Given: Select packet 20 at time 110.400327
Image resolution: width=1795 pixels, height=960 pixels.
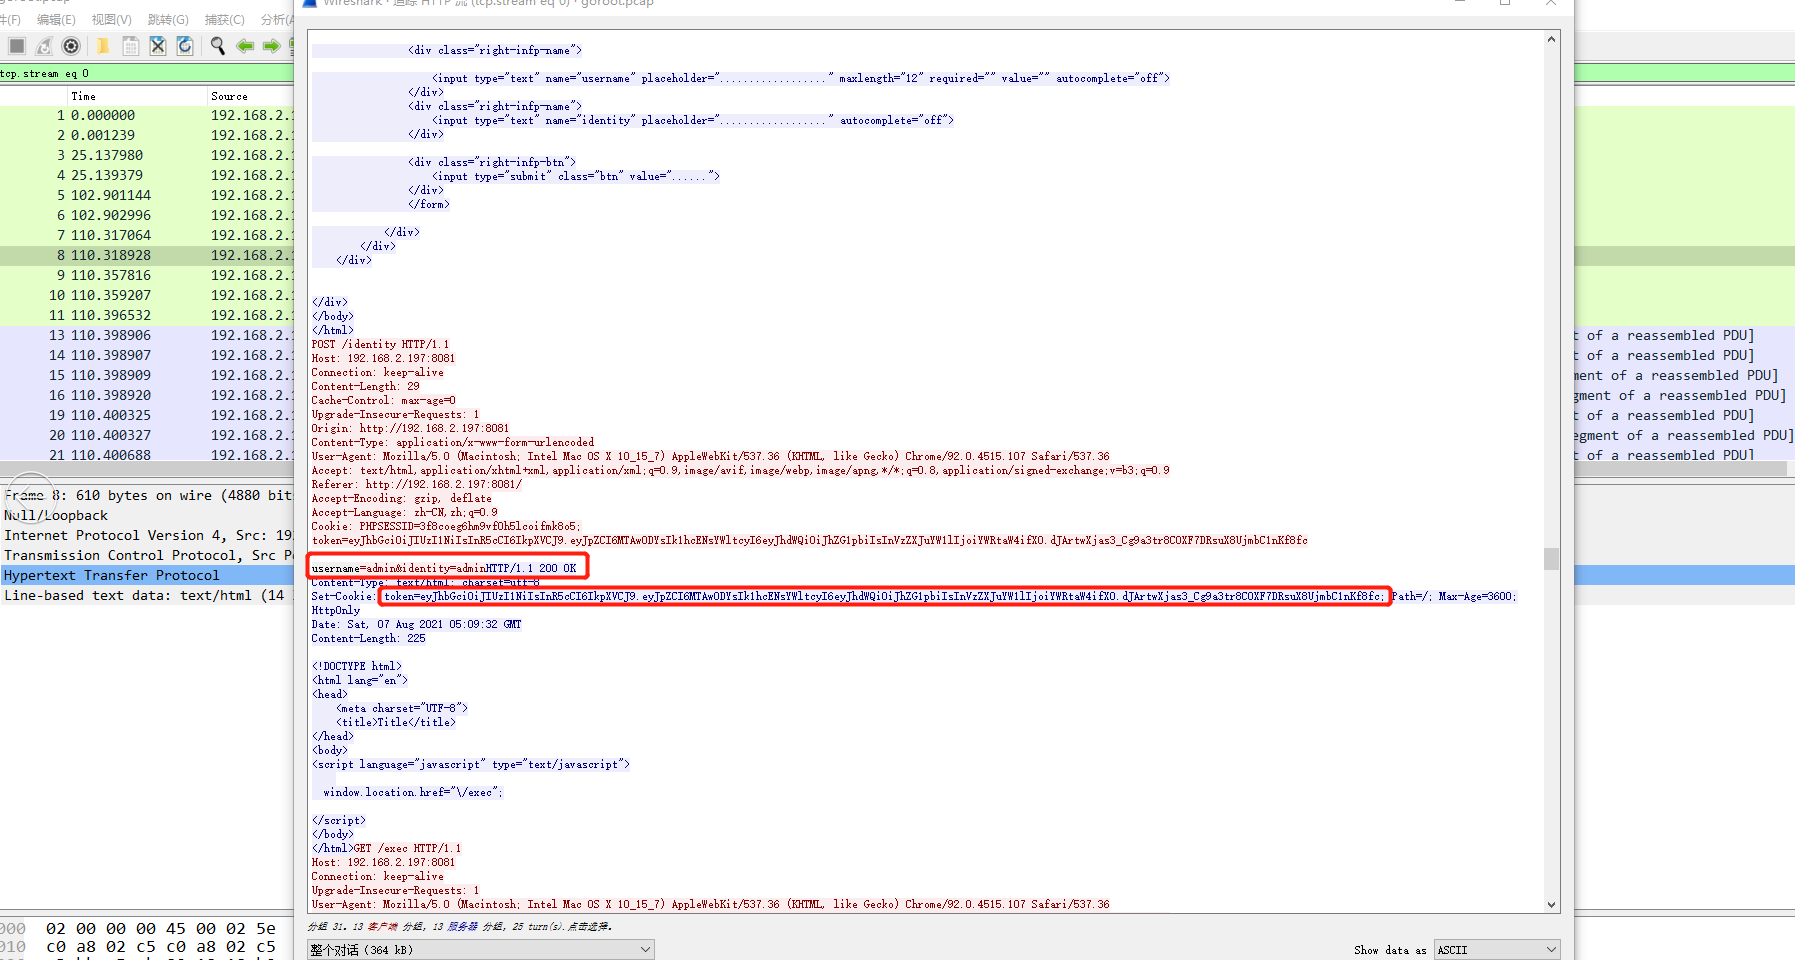Looking at the screenshot, I should click(147, 435).
